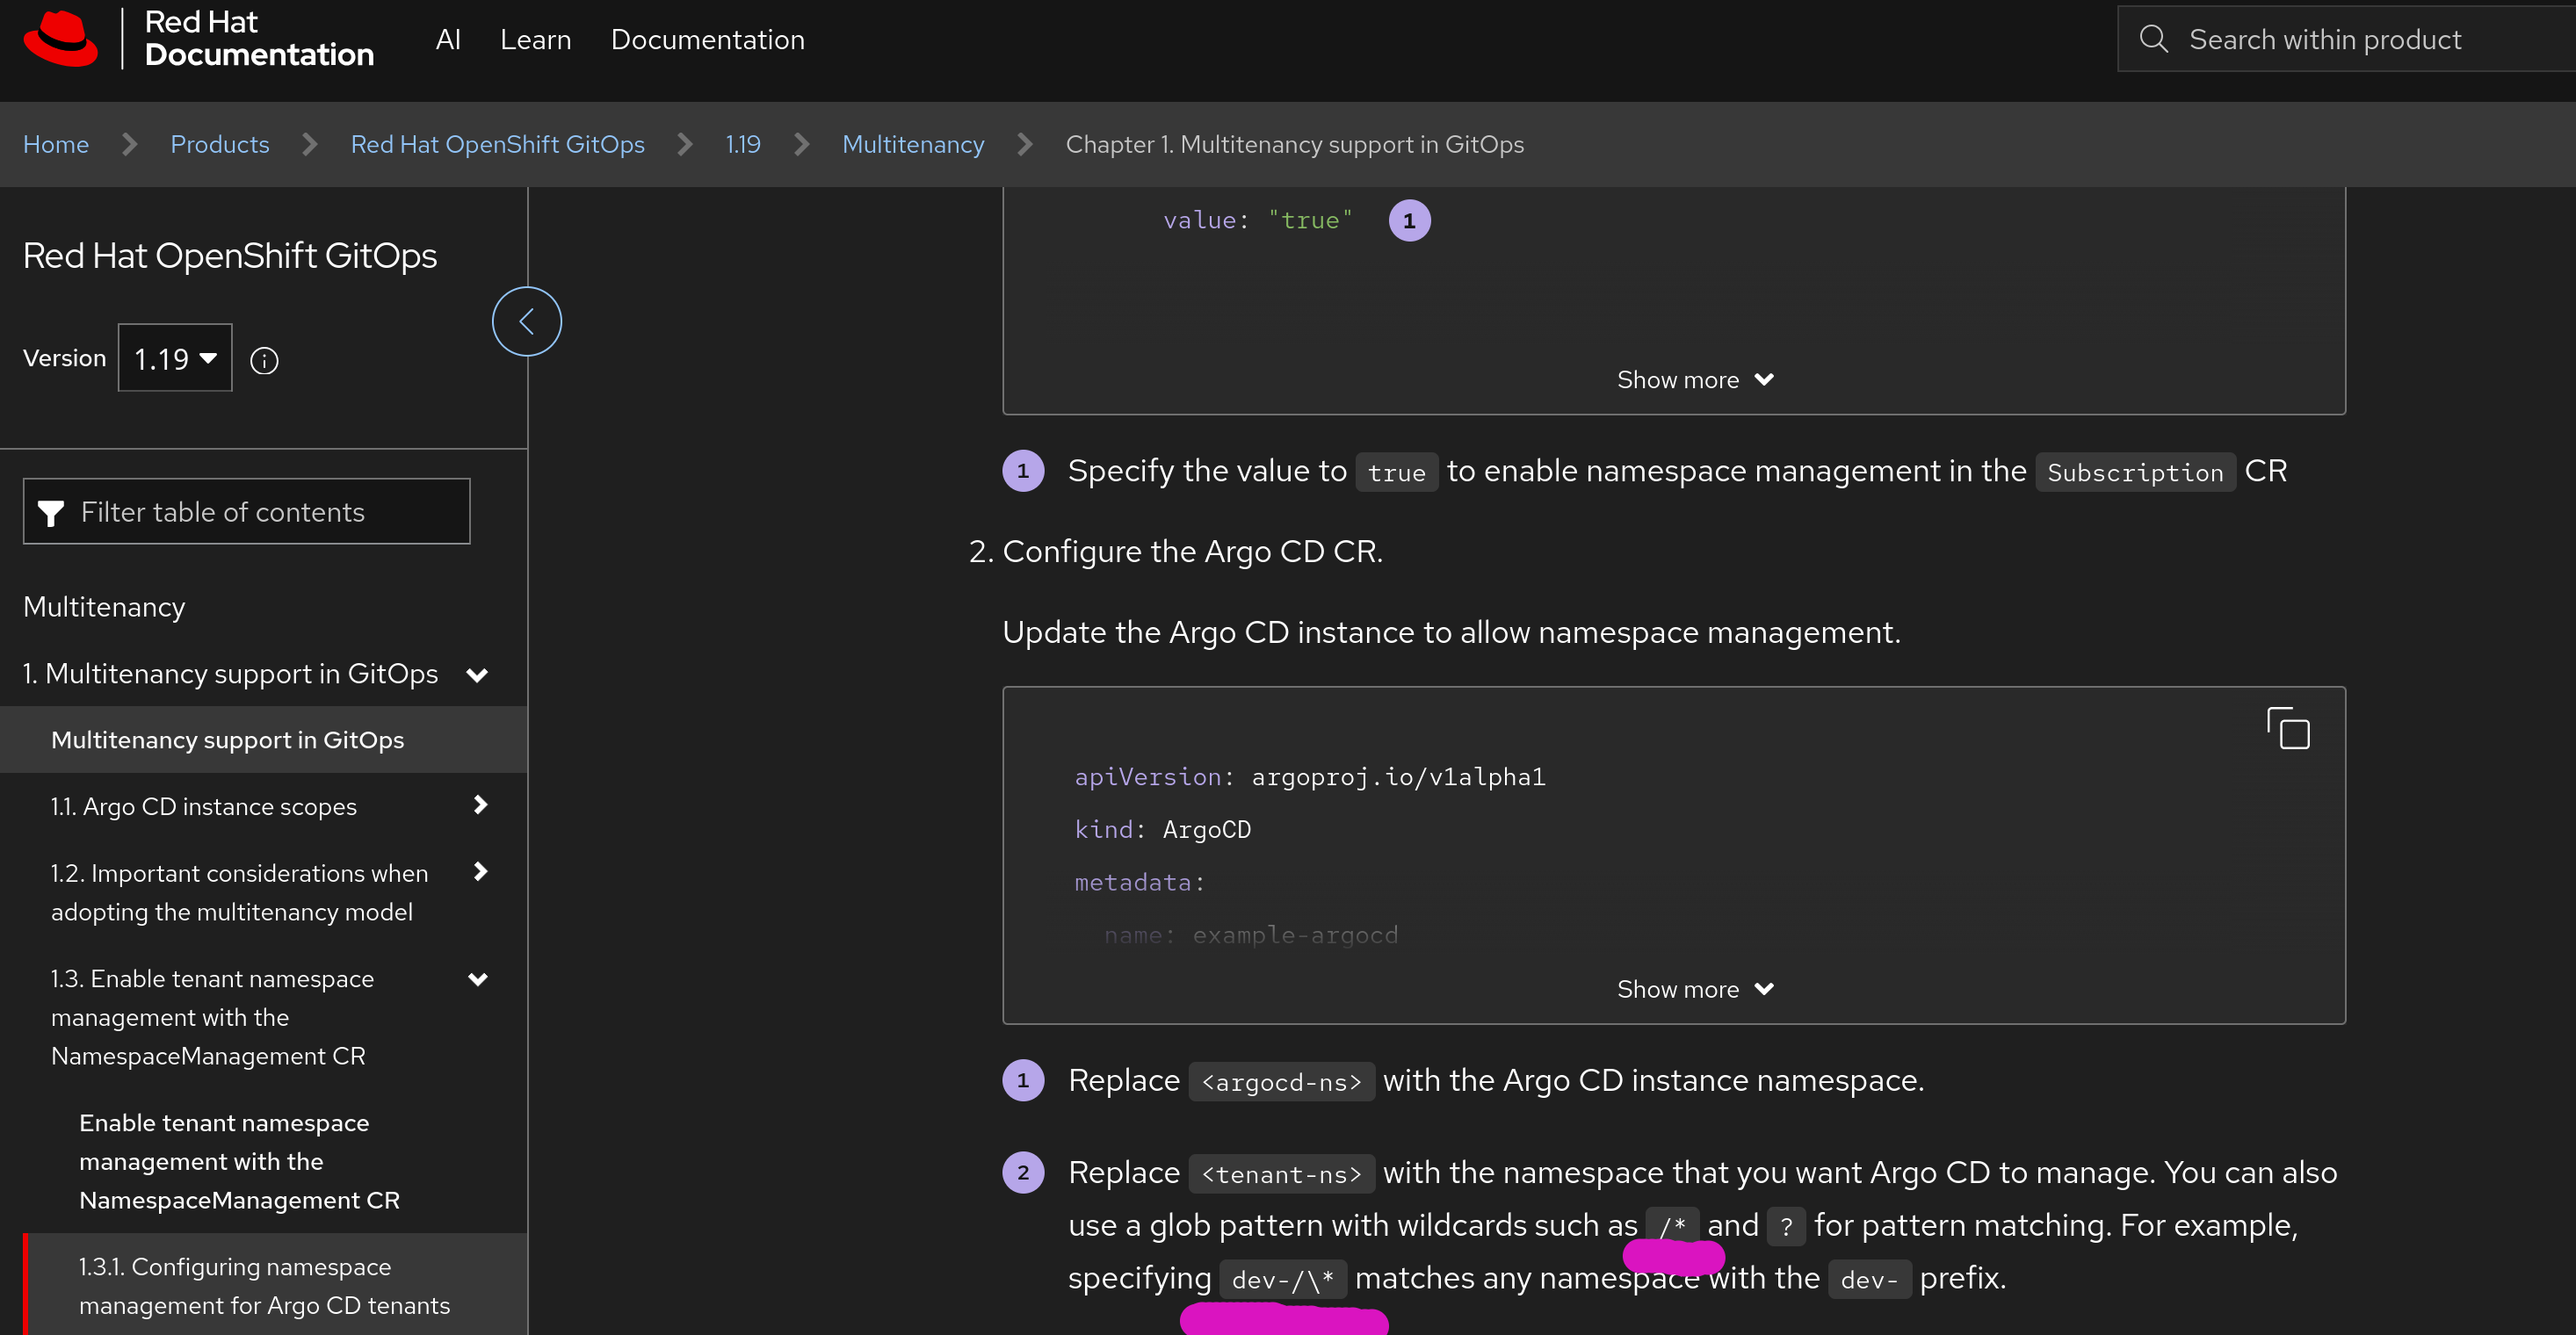Click the filter funnel icon

[x=51, y=512]
